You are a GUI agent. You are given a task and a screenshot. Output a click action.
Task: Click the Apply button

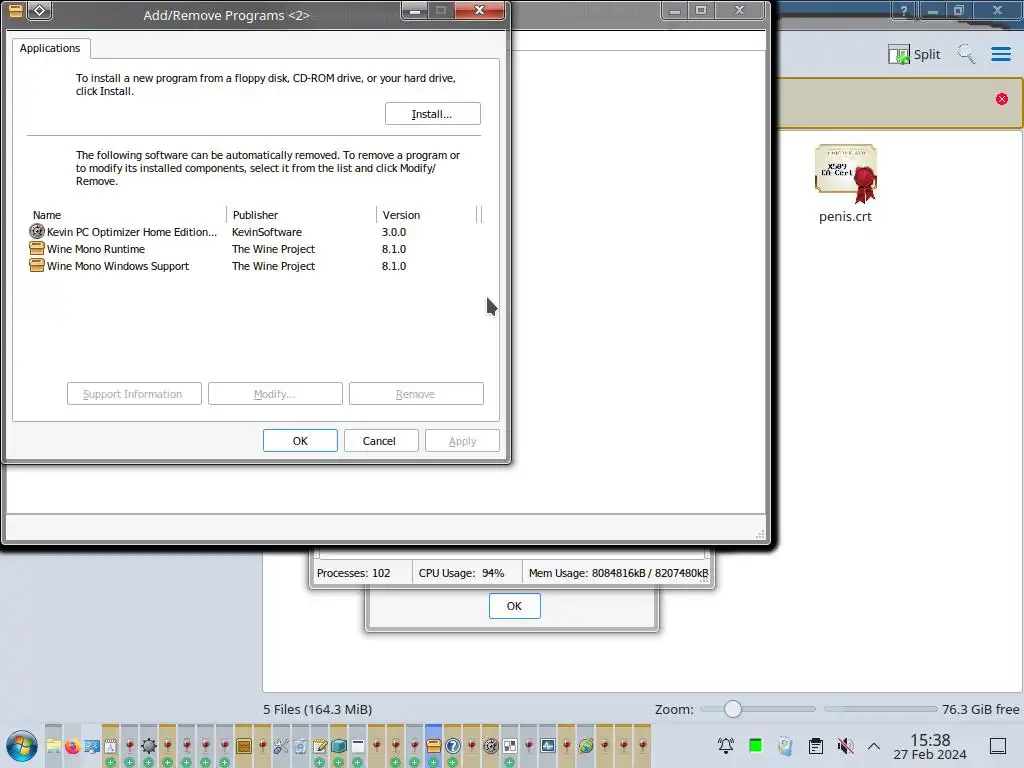462,441
